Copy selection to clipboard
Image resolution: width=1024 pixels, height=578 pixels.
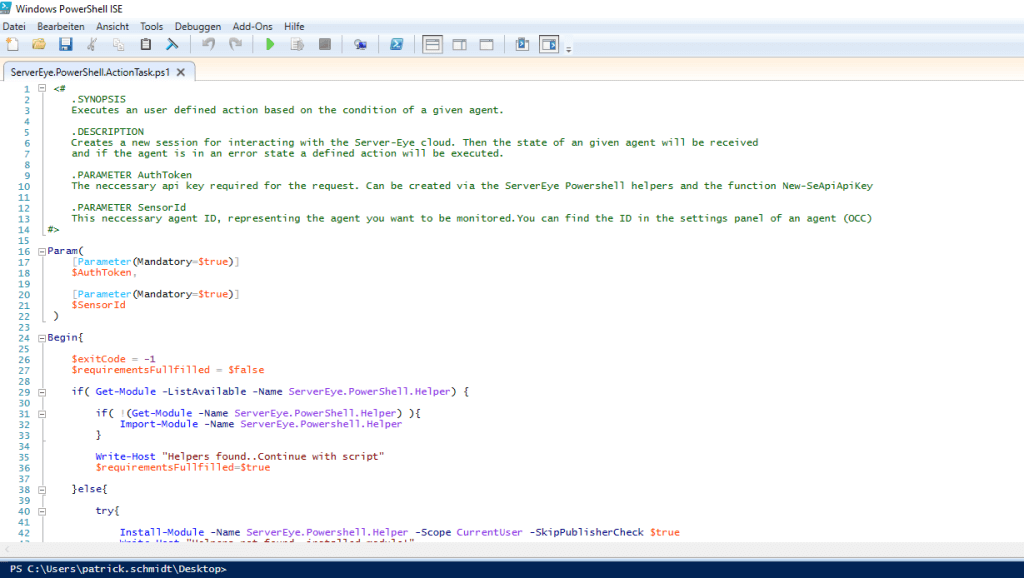[117, 44]
